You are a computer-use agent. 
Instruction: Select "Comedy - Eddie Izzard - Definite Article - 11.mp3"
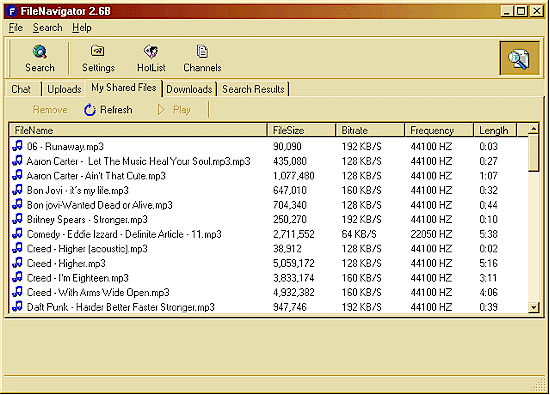pyautogui.click(x=124, y=234)
